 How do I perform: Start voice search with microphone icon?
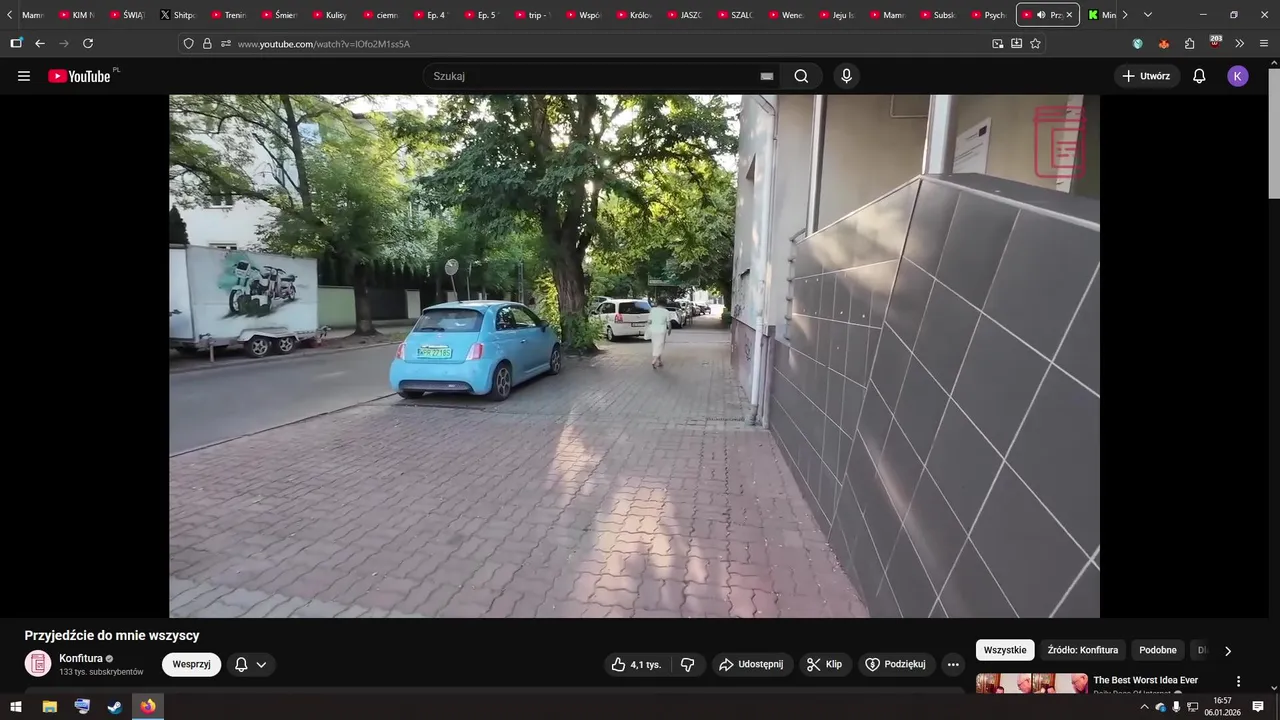(x=847, y=76)
